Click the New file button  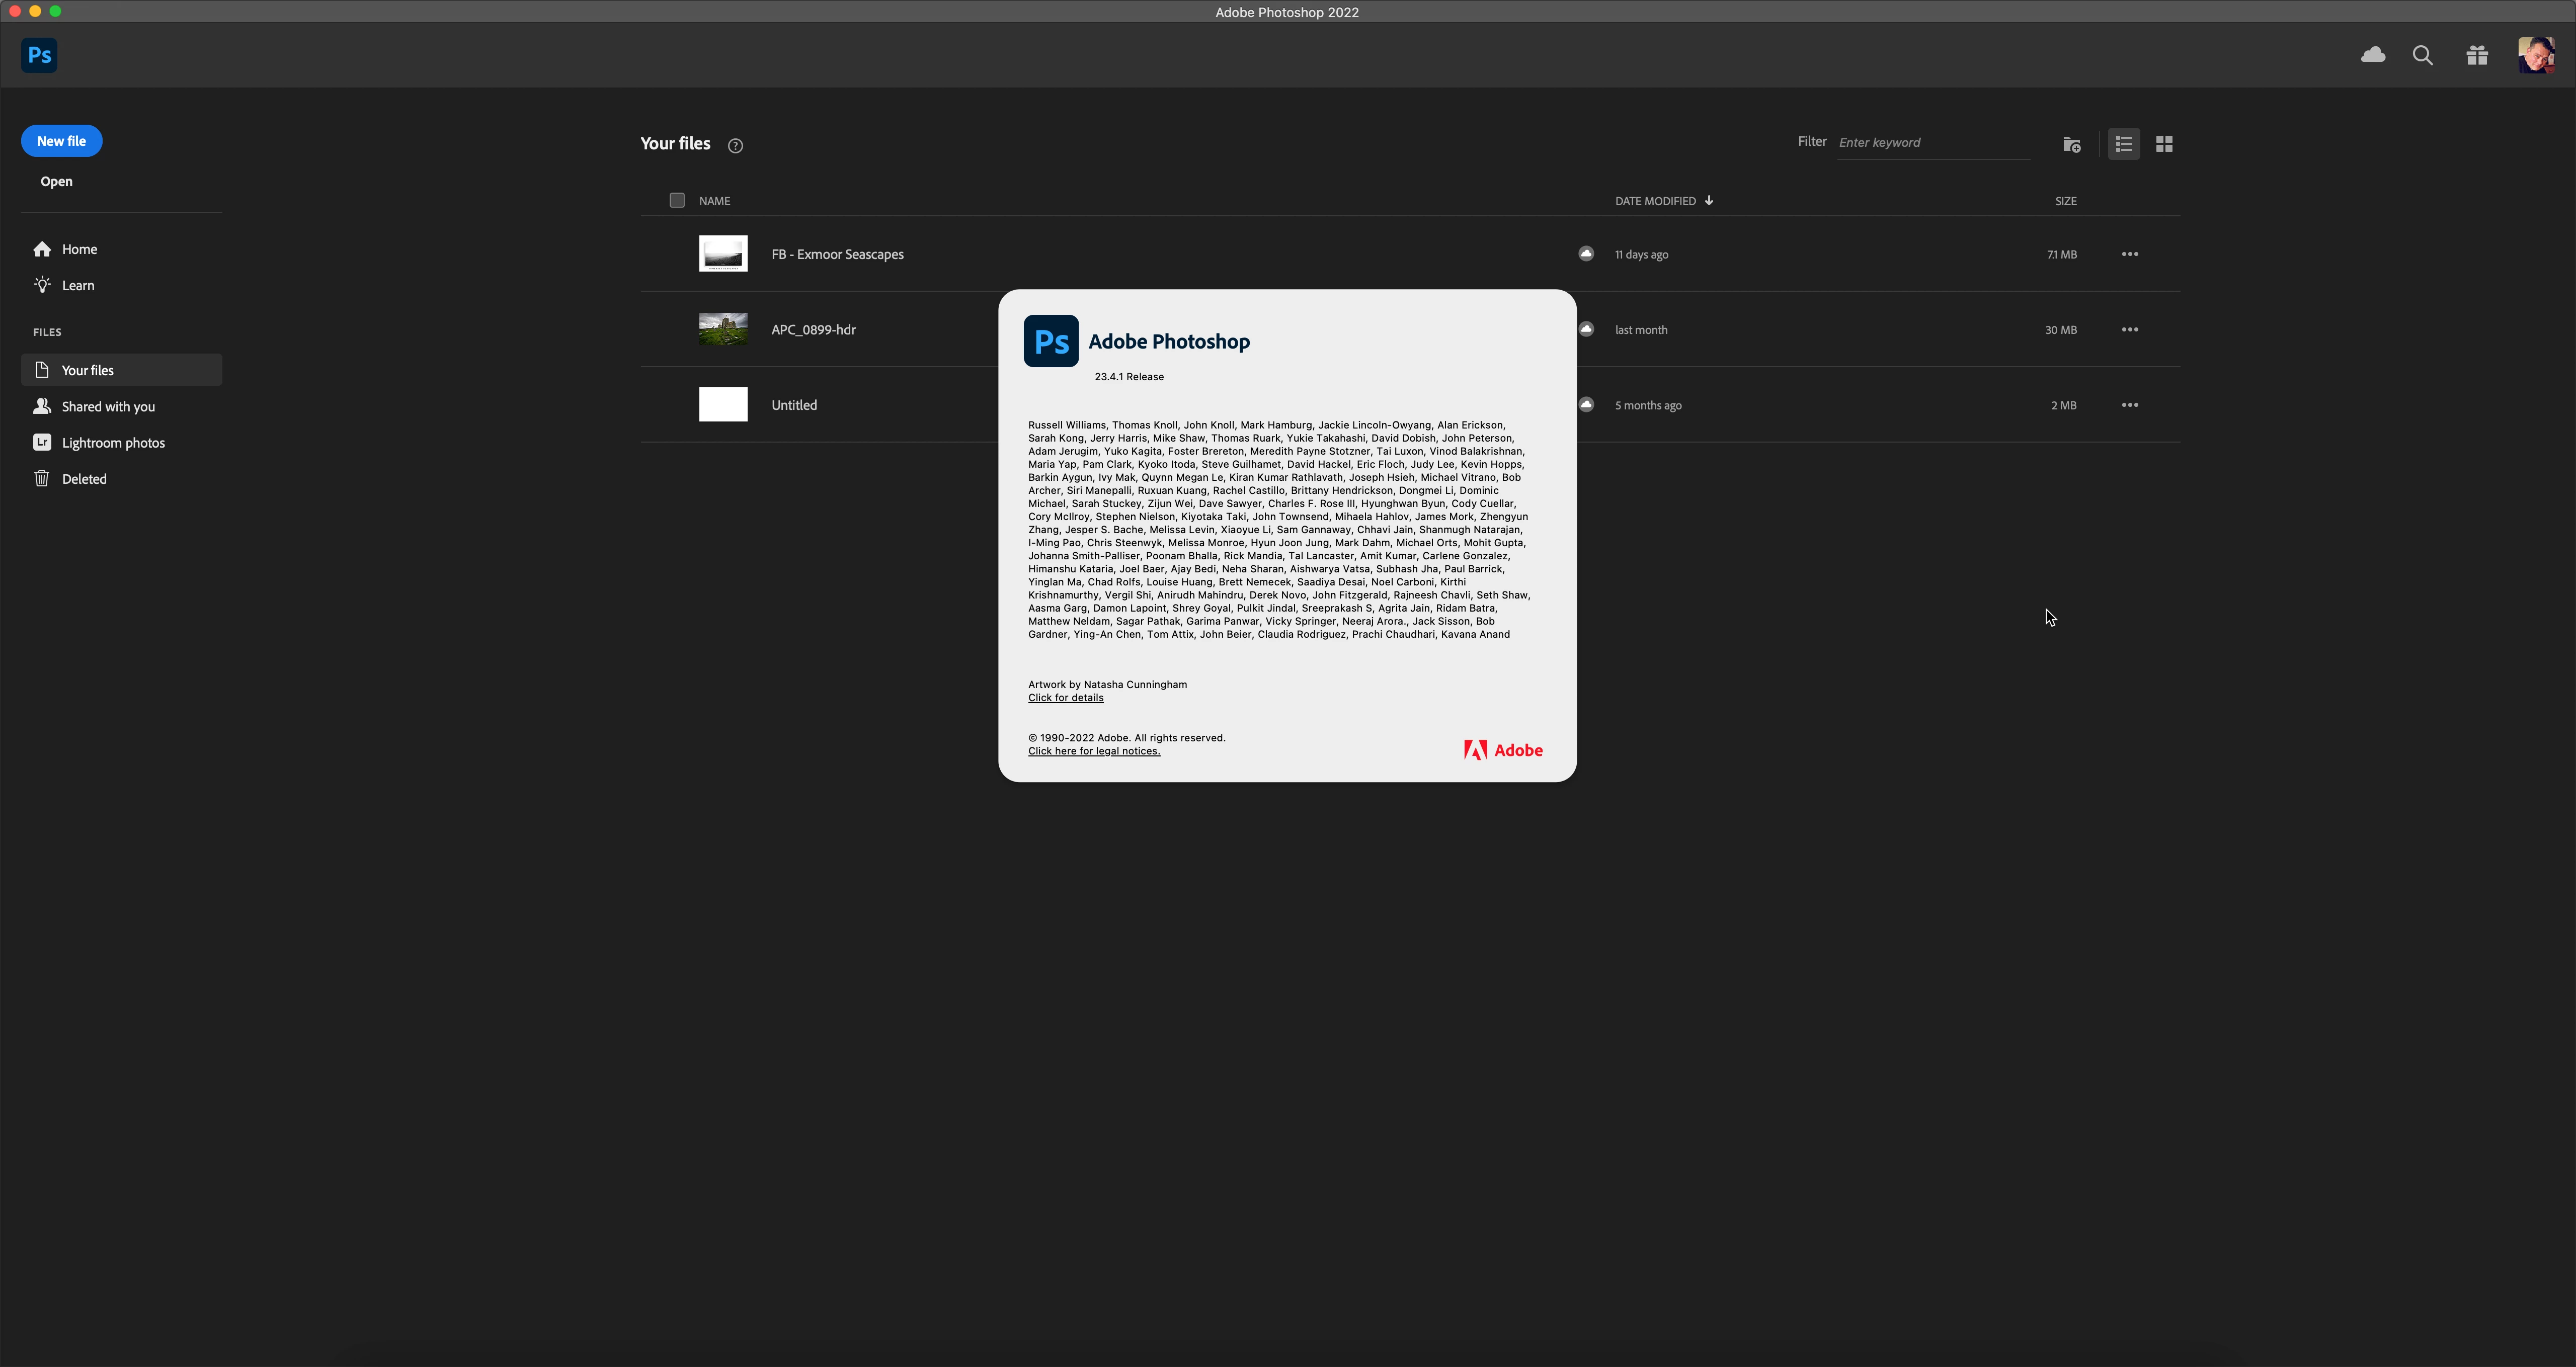pos(61,141)
